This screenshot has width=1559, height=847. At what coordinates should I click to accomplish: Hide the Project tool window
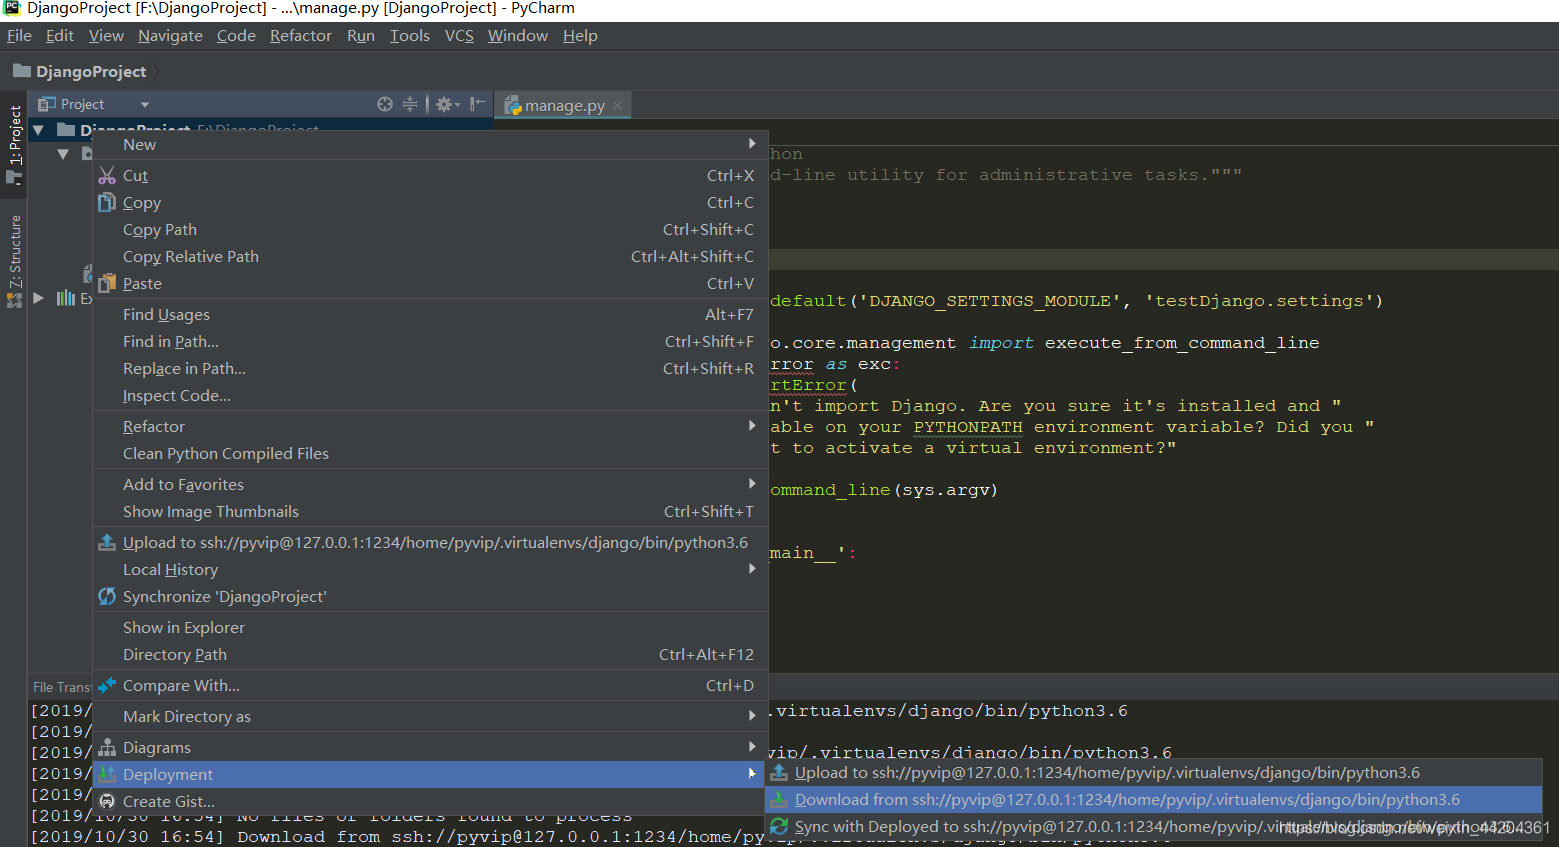(478, 104)
